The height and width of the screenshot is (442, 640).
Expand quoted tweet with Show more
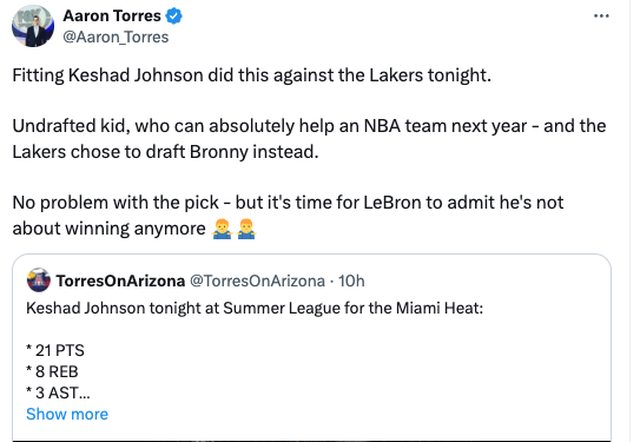coord(66,414)
